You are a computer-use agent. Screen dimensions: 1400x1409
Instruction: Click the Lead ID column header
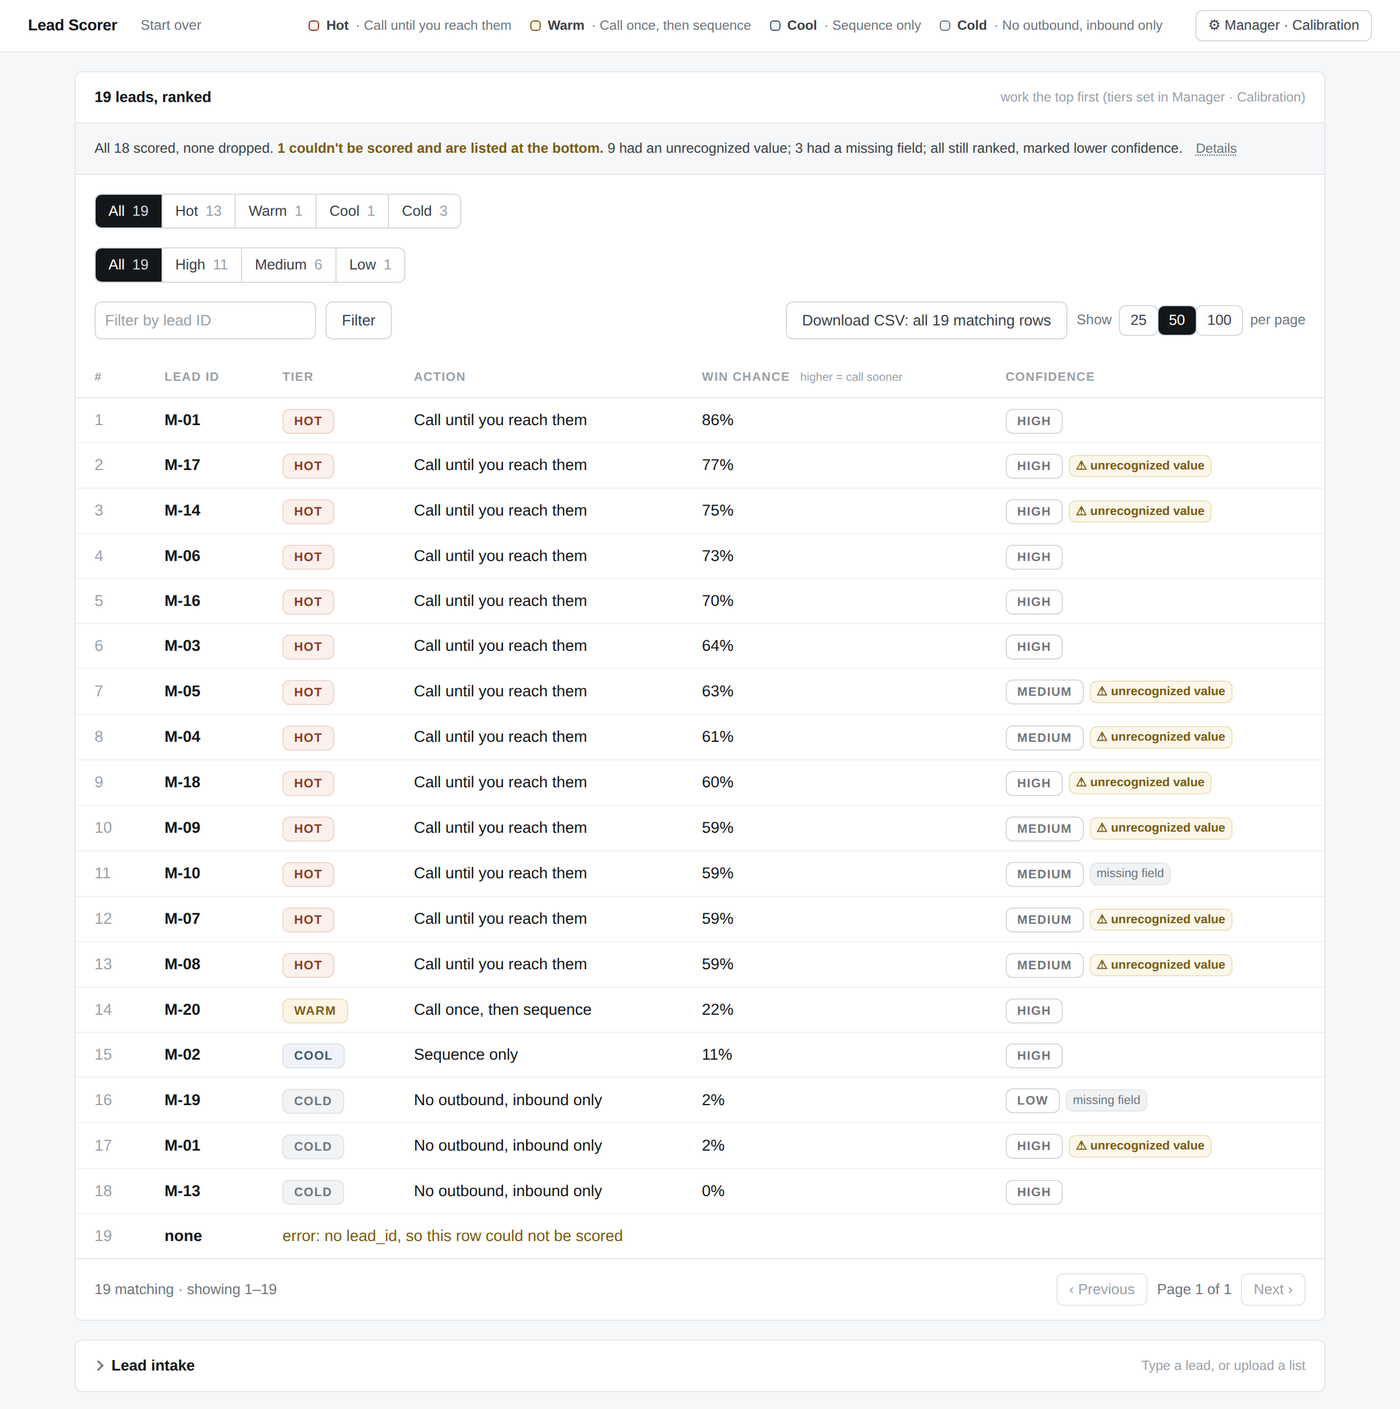click(x=192, y=377)
